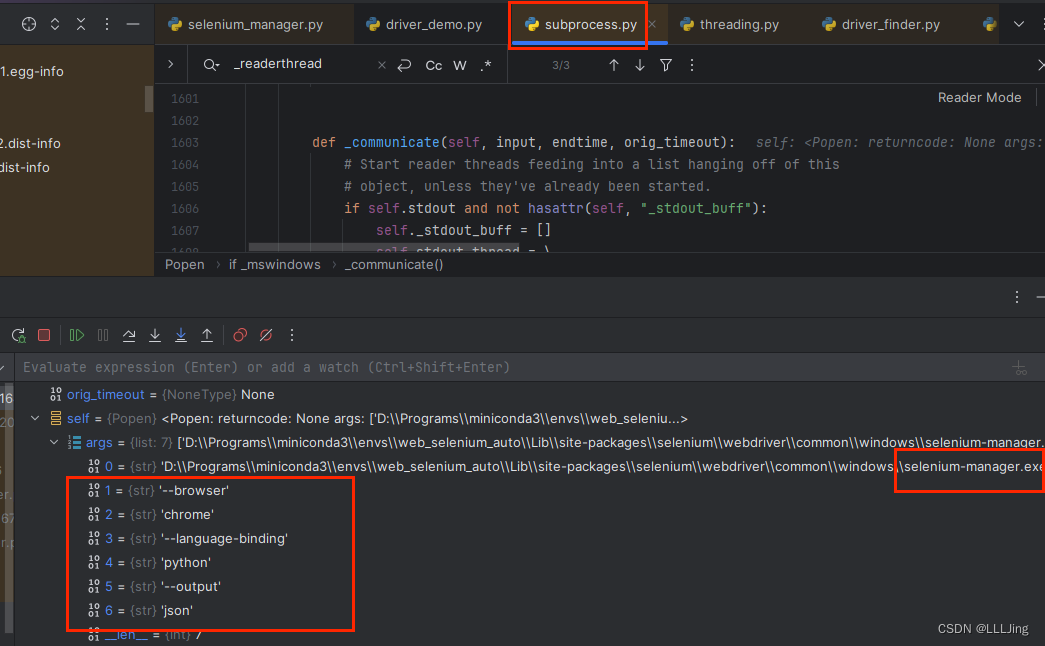This screenshot has width=1045, height=646.
Task: Click the Mute Breakpoints icon
Action: (x=265, y=335)
